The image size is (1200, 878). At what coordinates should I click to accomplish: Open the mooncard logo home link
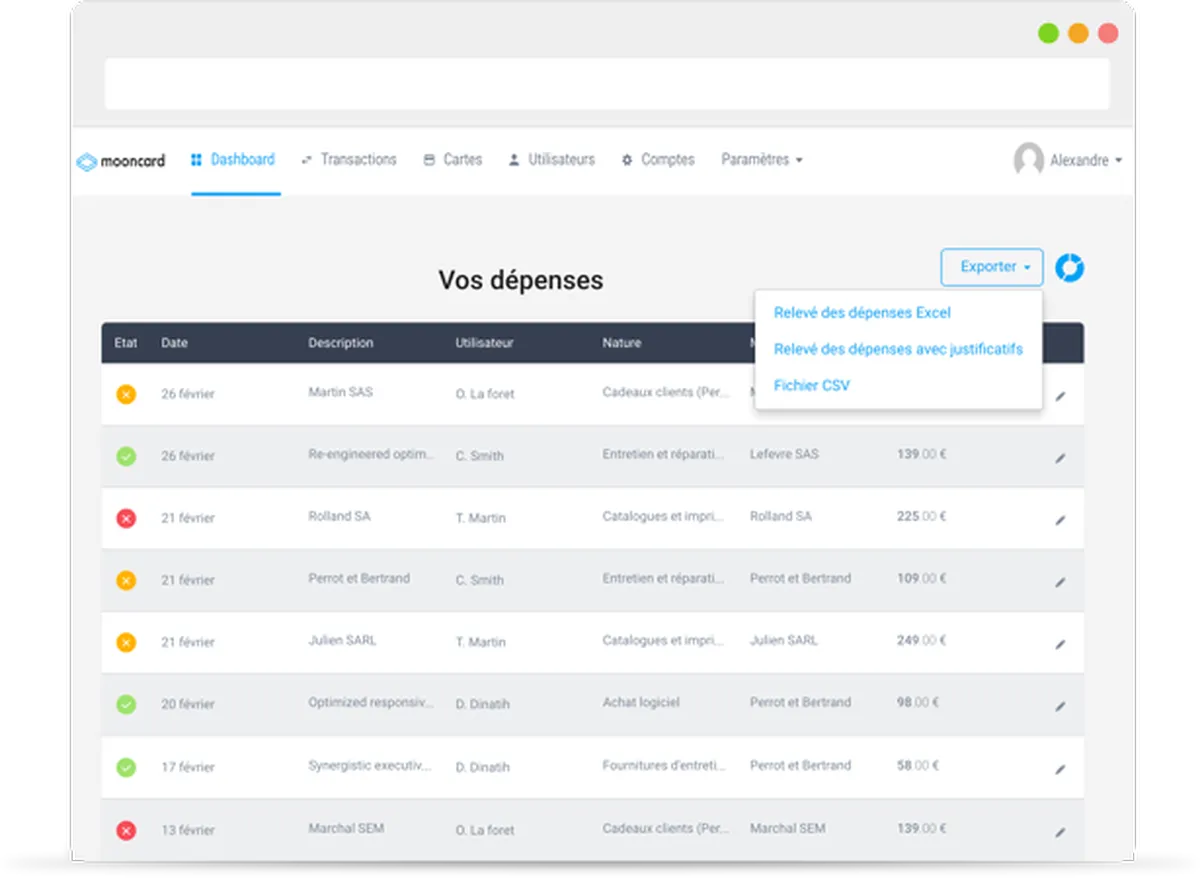[121, 161]
